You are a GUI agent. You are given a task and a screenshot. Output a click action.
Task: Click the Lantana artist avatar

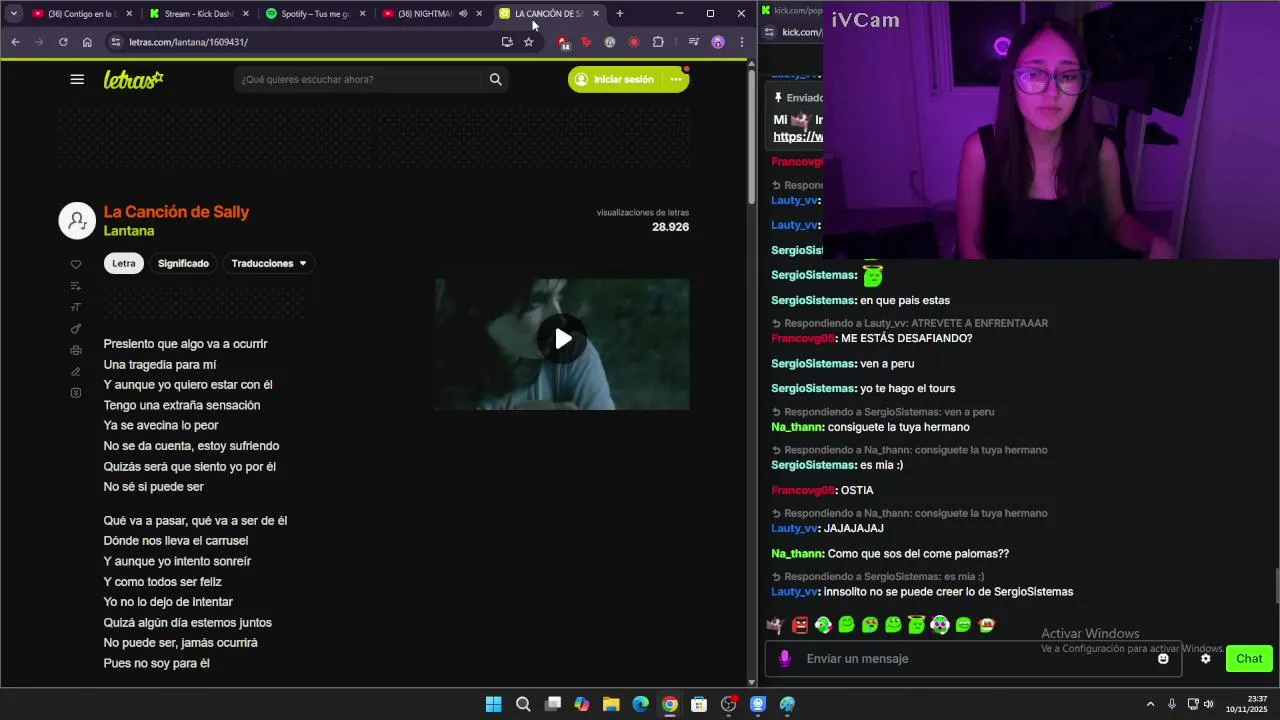[x=77, y=221]
